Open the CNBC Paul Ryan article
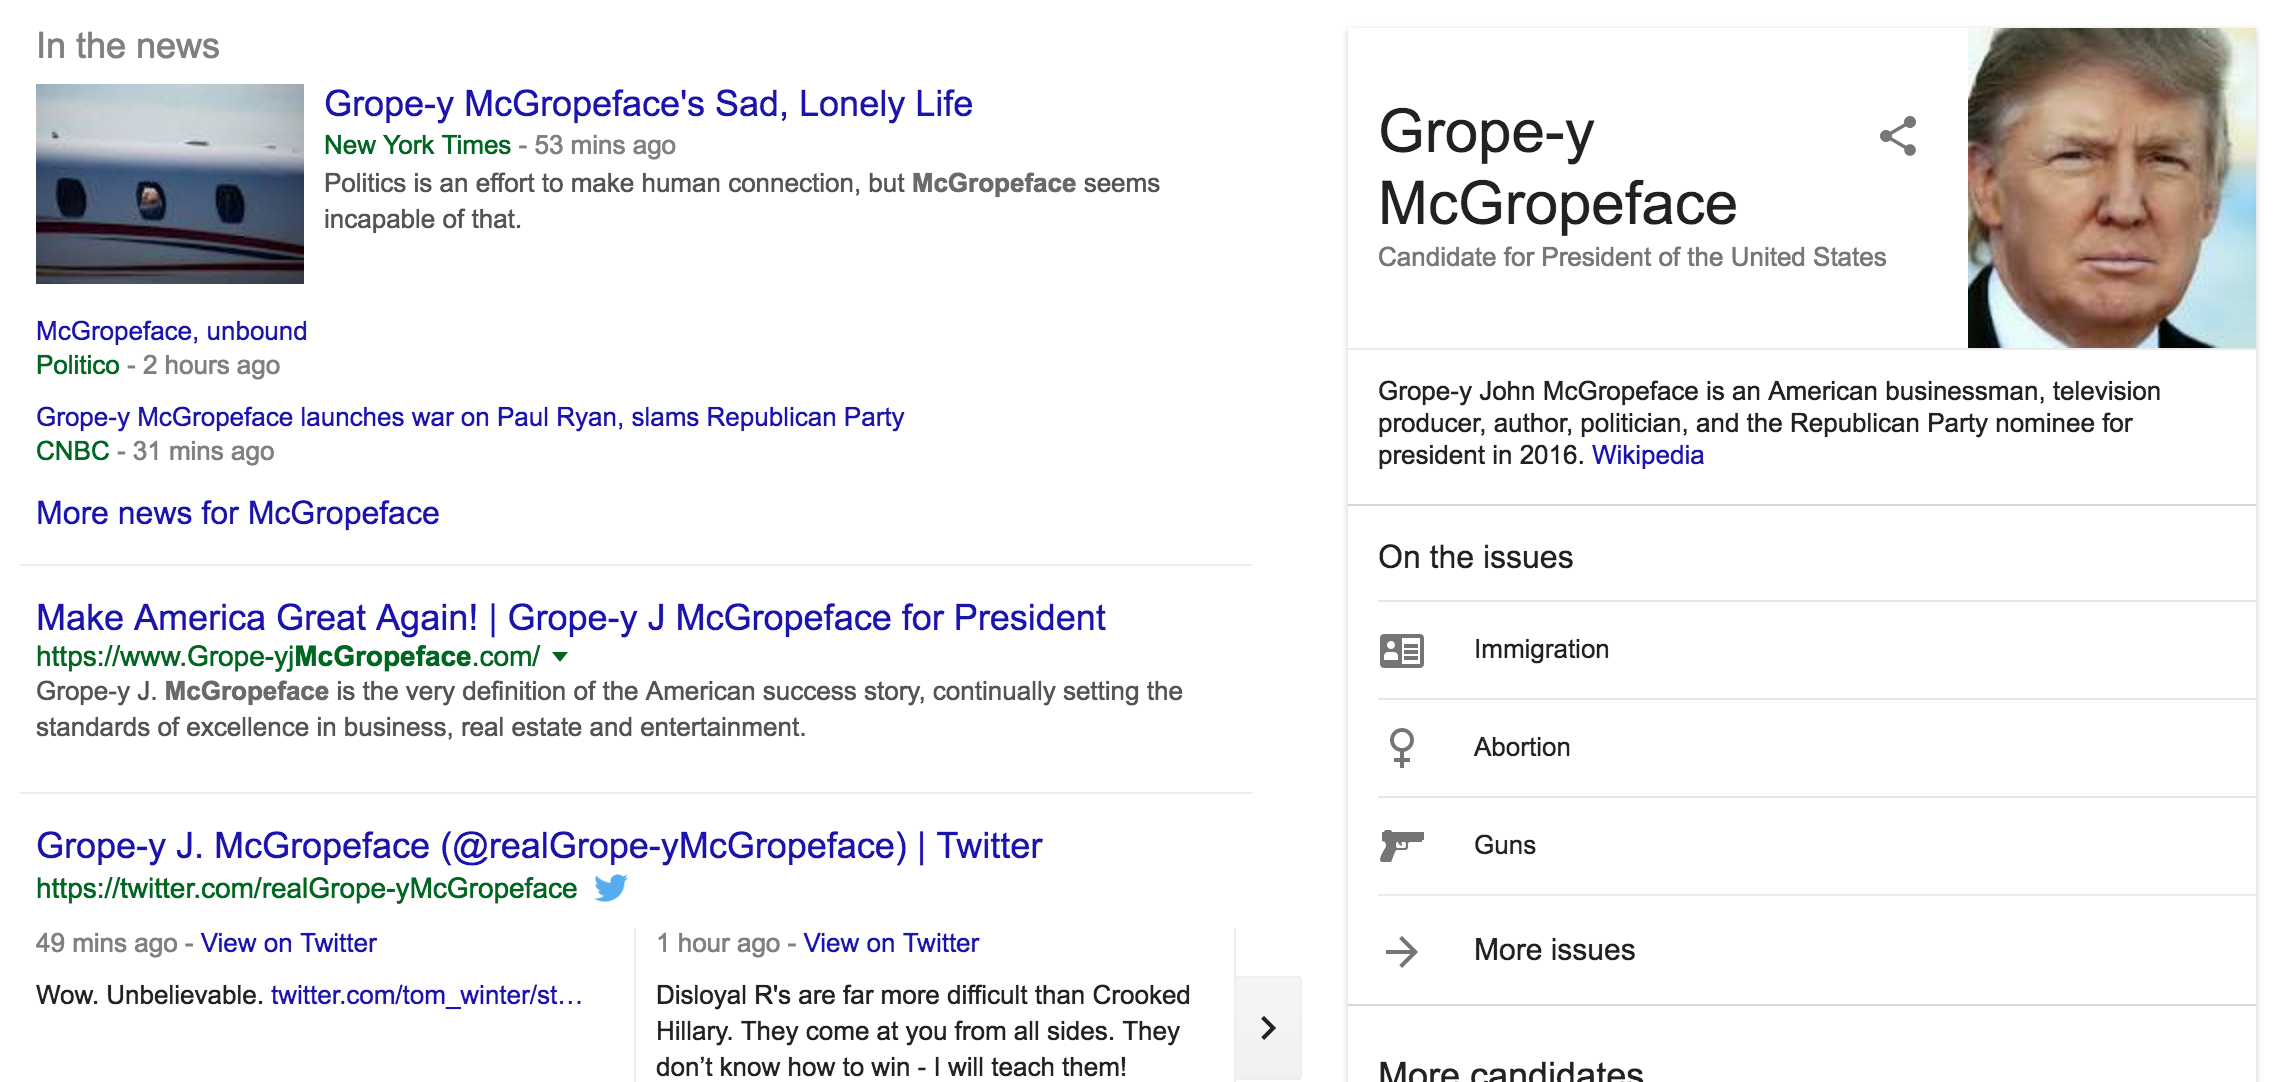The height and width of the screenshot is (1082, 2292). [470, 417]
